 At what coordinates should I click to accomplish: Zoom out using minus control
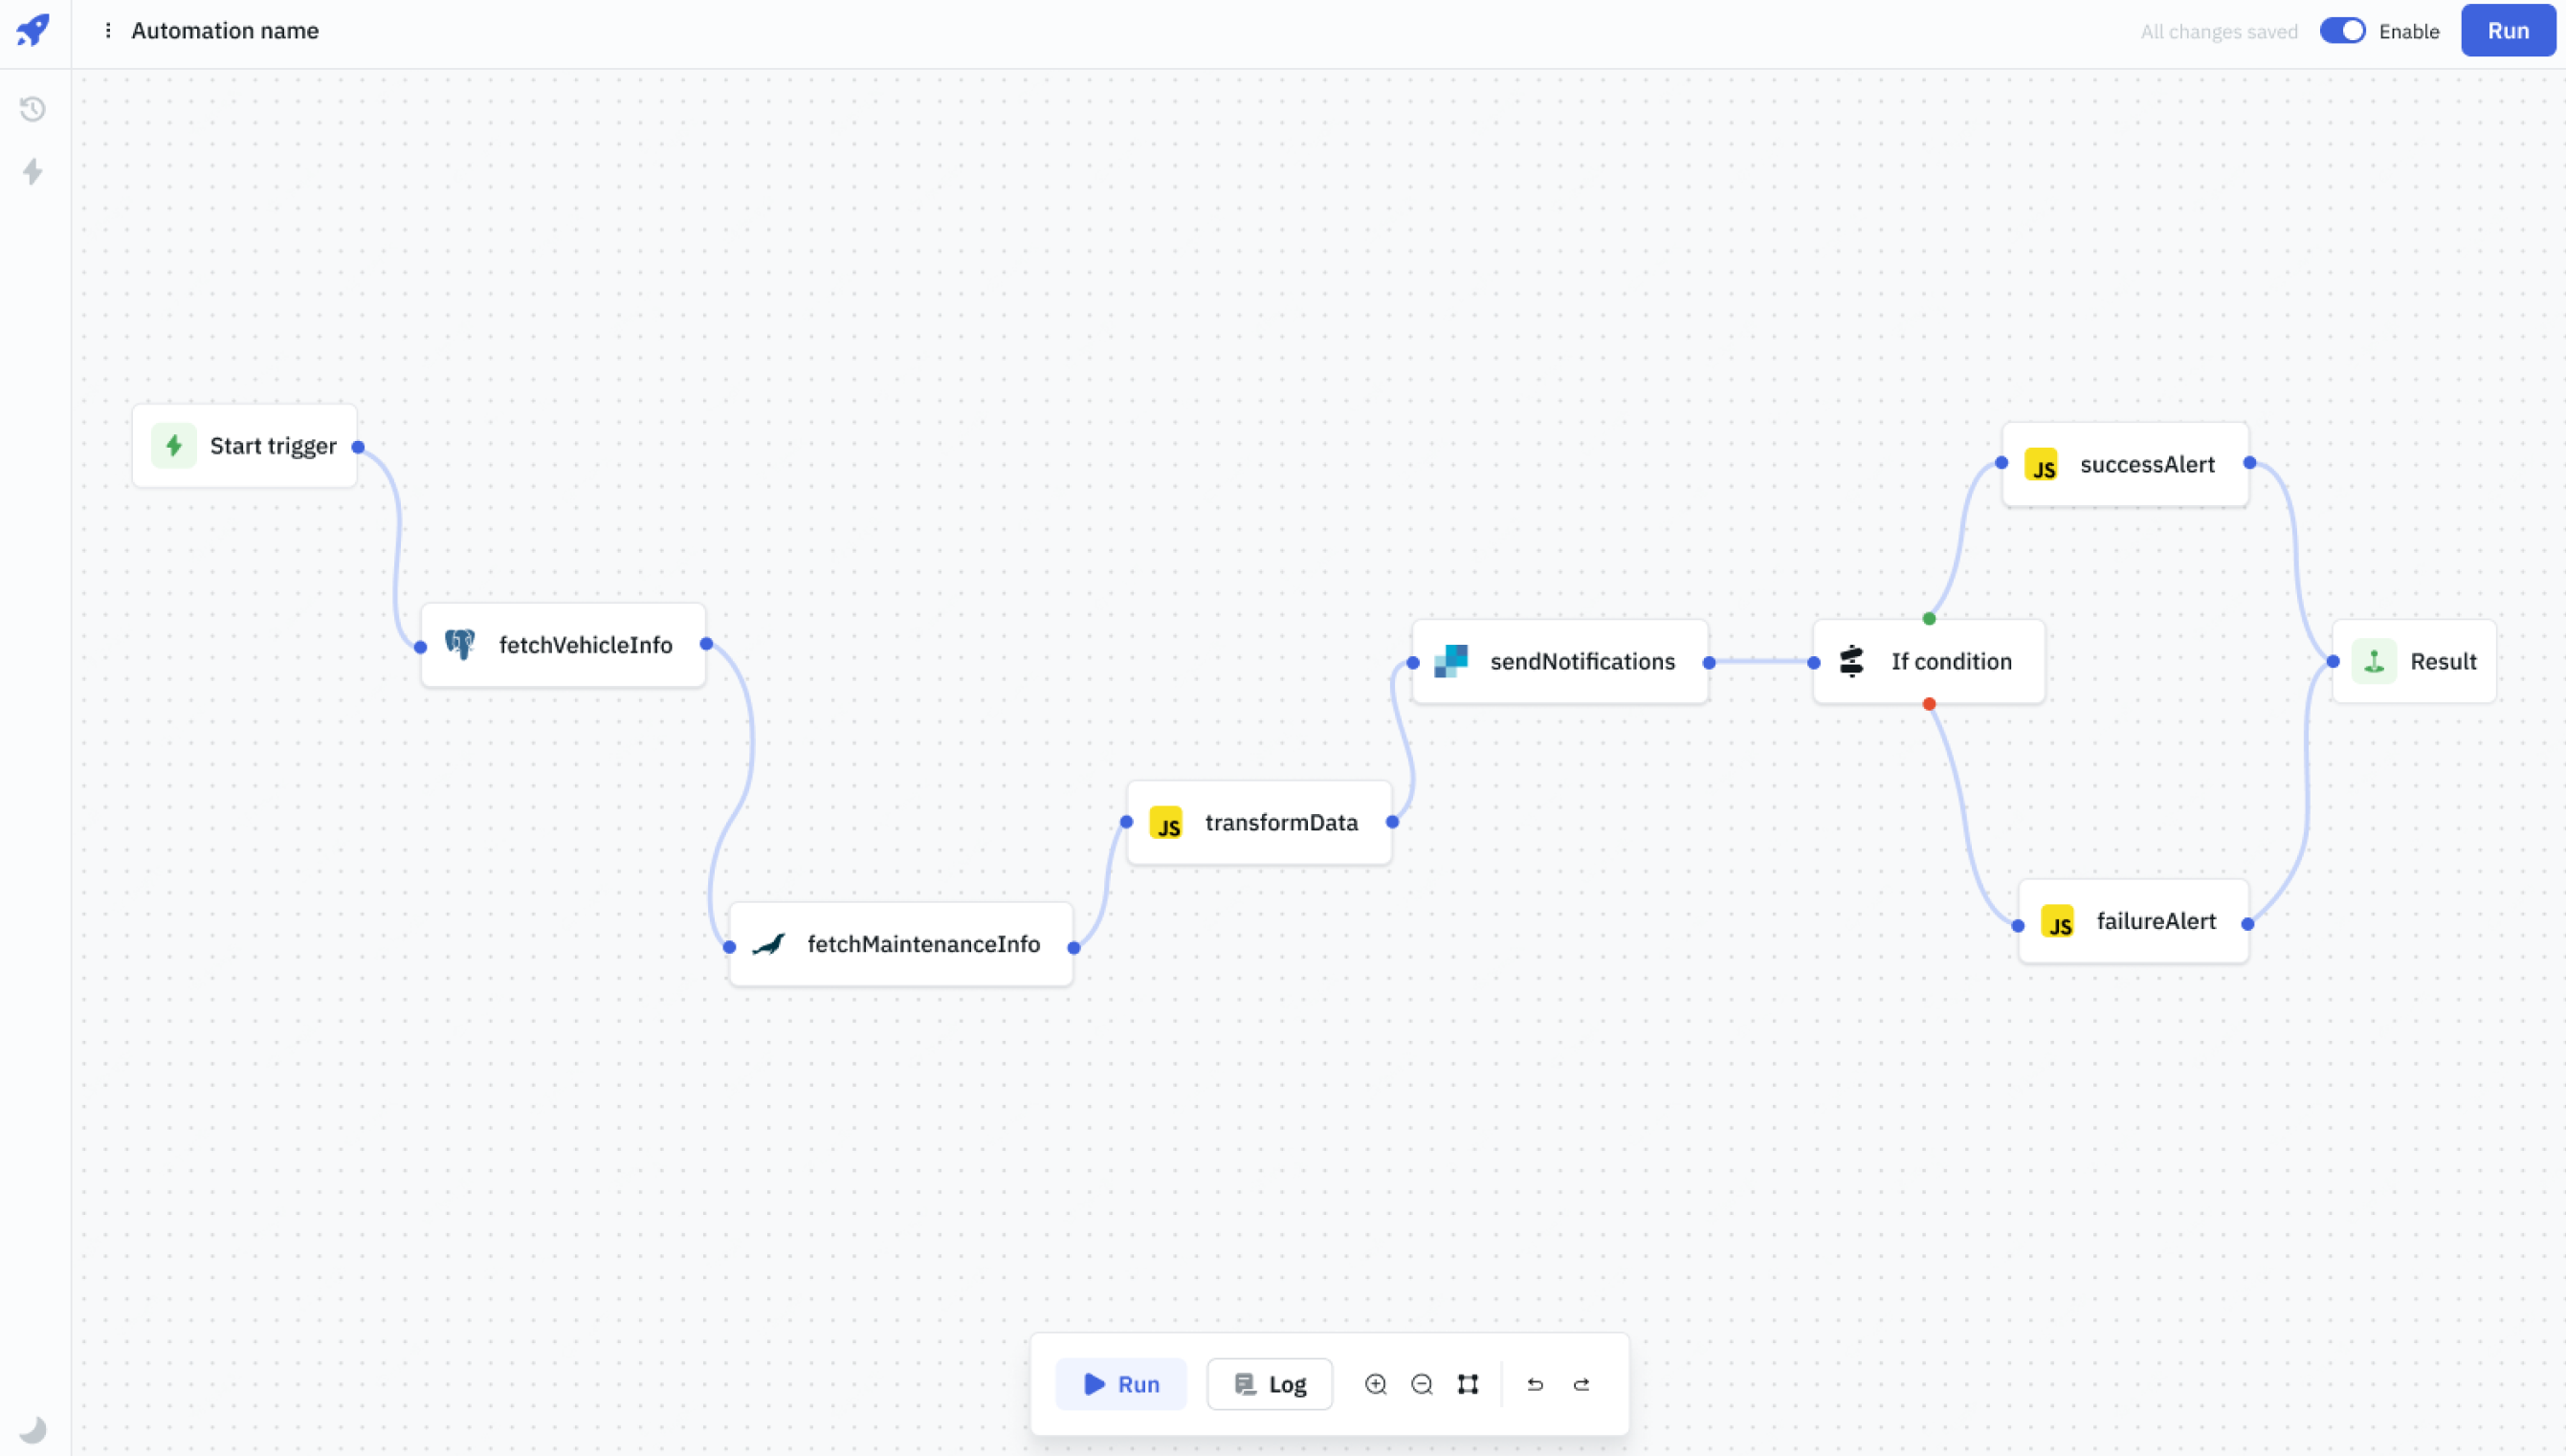(1423, 1383)
